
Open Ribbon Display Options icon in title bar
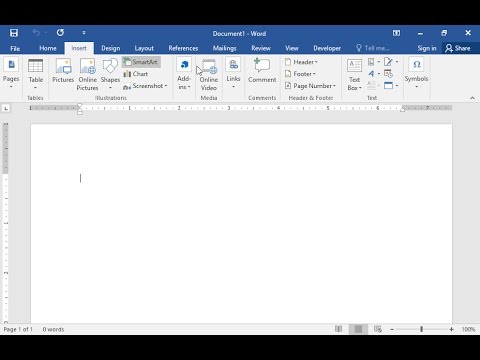pos(396,33)
